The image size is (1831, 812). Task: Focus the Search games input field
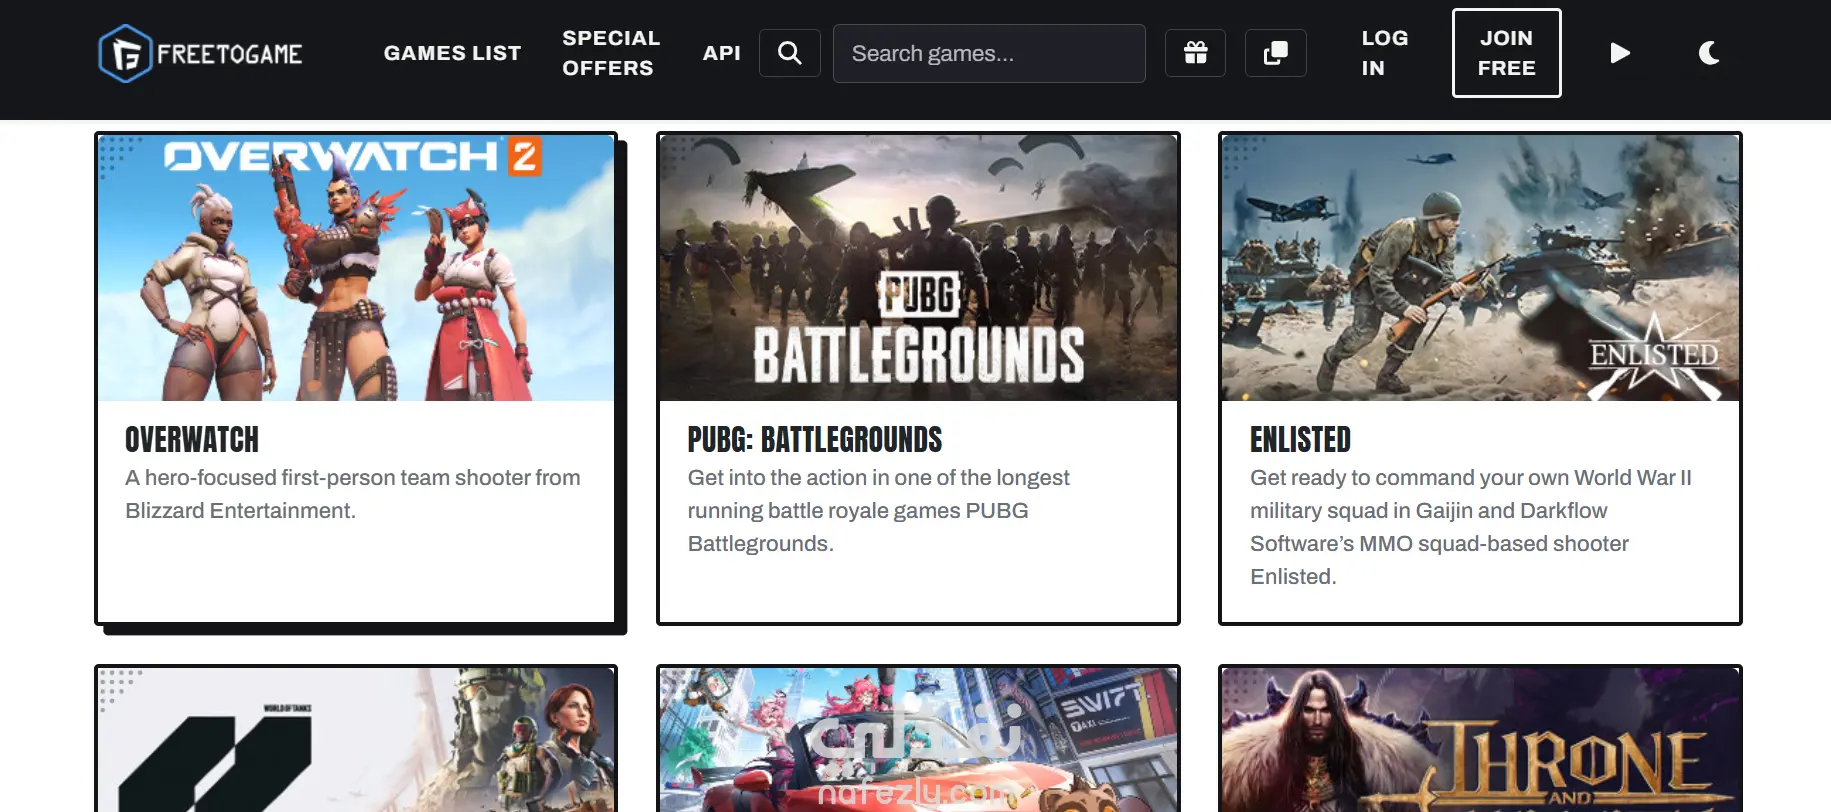pos(989,53)
